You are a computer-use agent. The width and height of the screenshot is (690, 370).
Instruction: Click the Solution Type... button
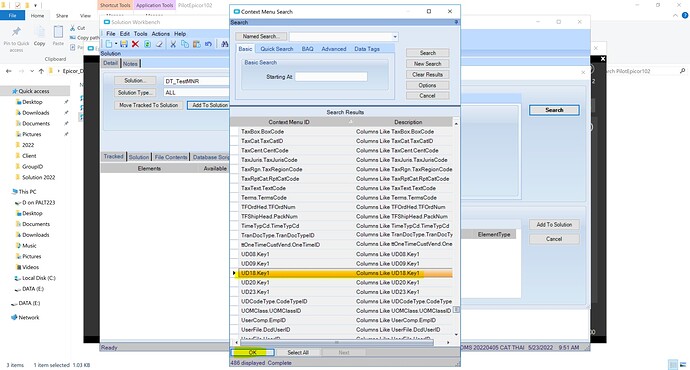click(135, 92)
